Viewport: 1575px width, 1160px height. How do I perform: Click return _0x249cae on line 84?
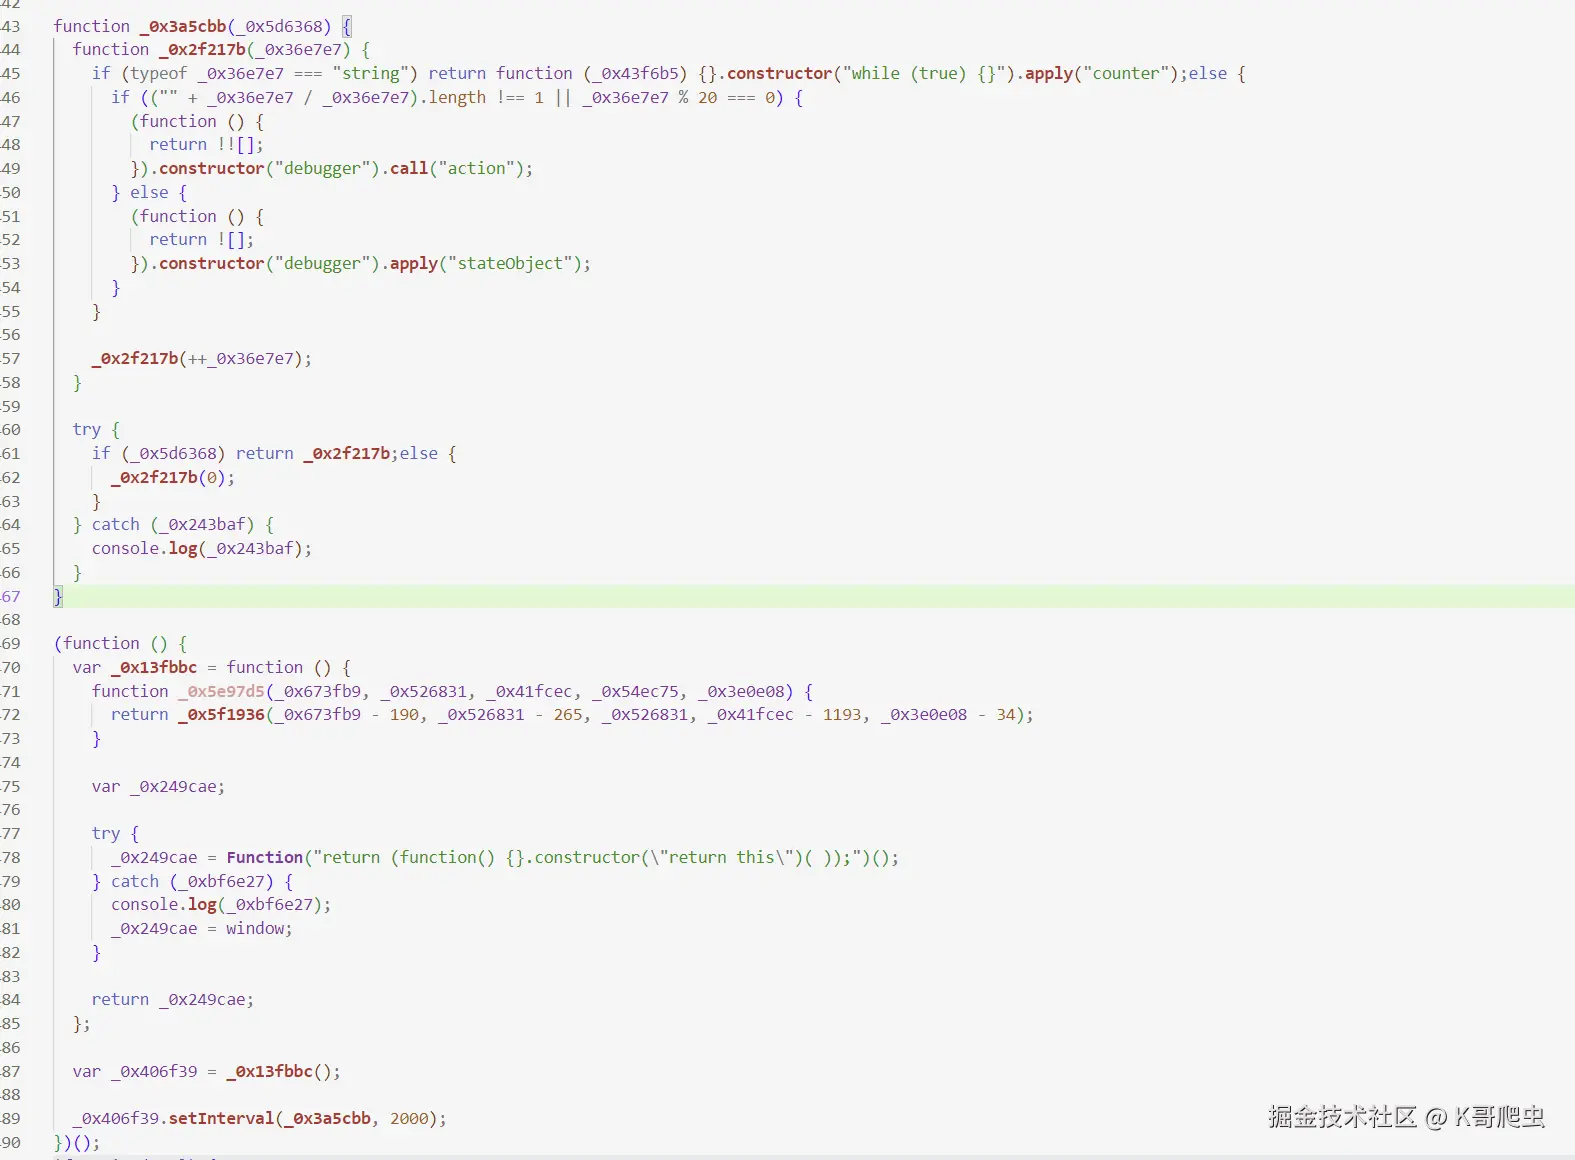pyautogui.click(x=169, y=999)
